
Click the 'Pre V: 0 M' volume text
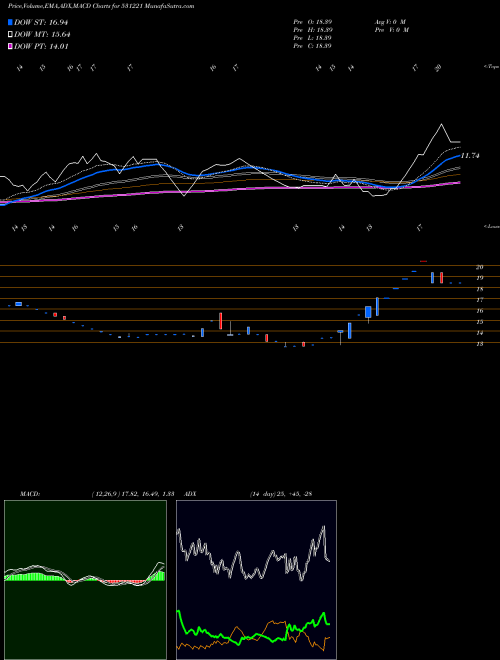[392, 30]
